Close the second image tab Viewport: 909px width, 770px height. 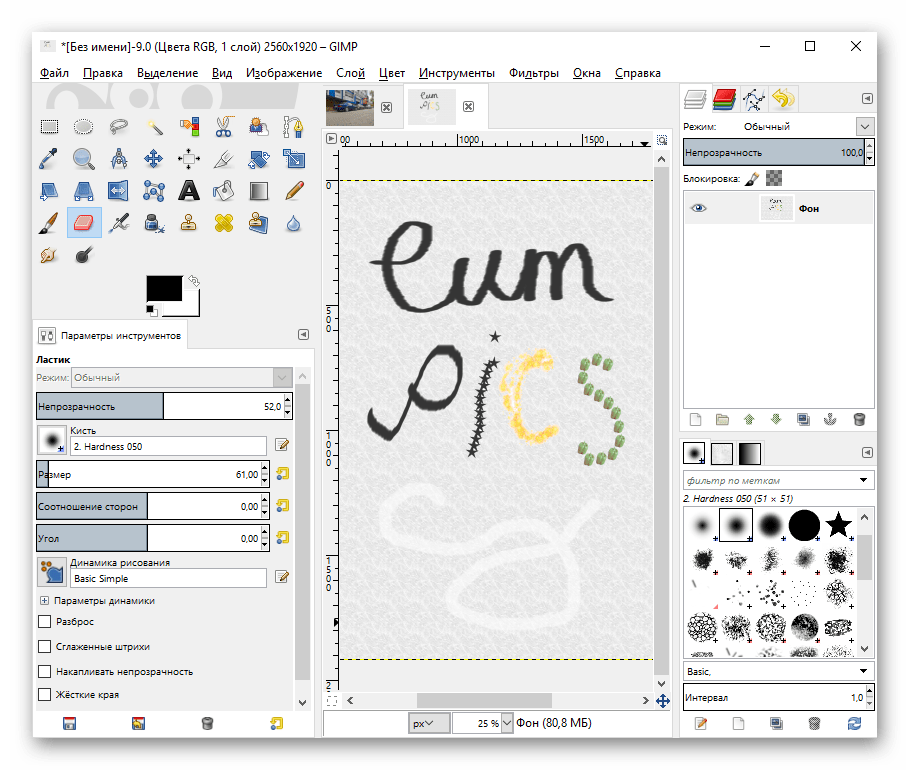(468, 106)
